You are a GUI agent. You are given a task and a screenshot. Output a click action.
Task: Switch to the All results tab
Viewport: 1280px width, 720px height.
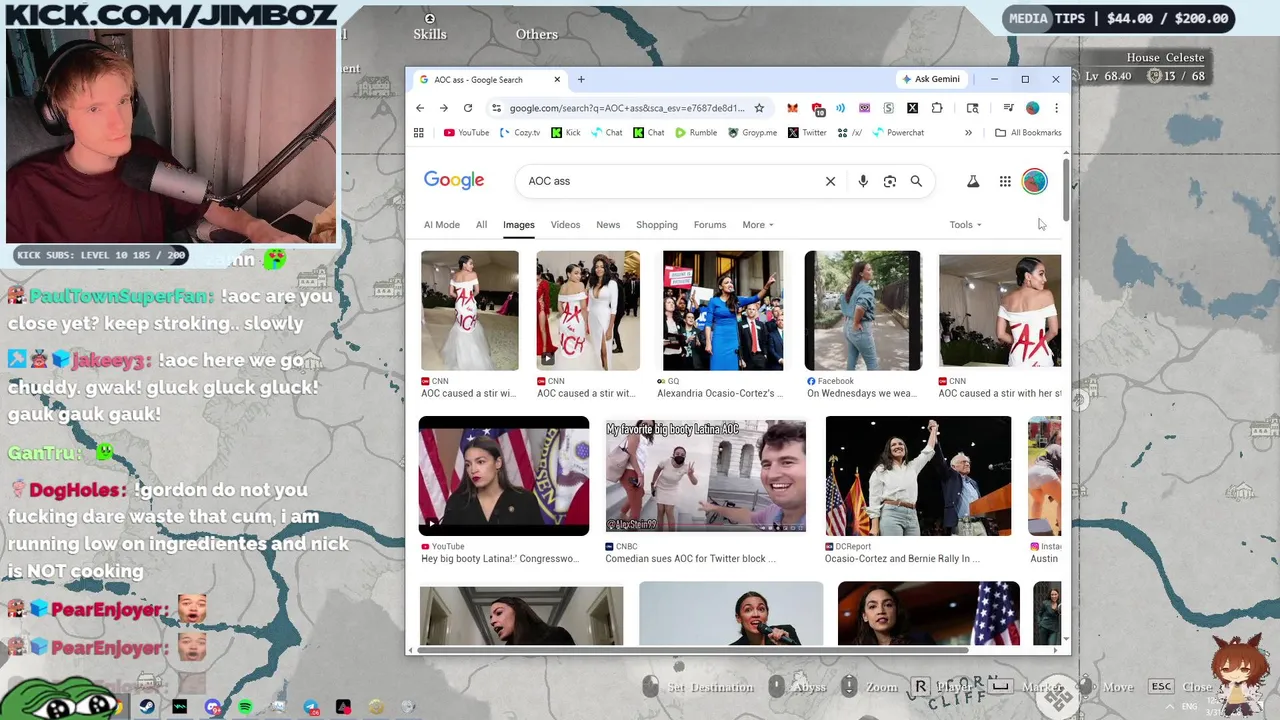[x=481, y=225]
